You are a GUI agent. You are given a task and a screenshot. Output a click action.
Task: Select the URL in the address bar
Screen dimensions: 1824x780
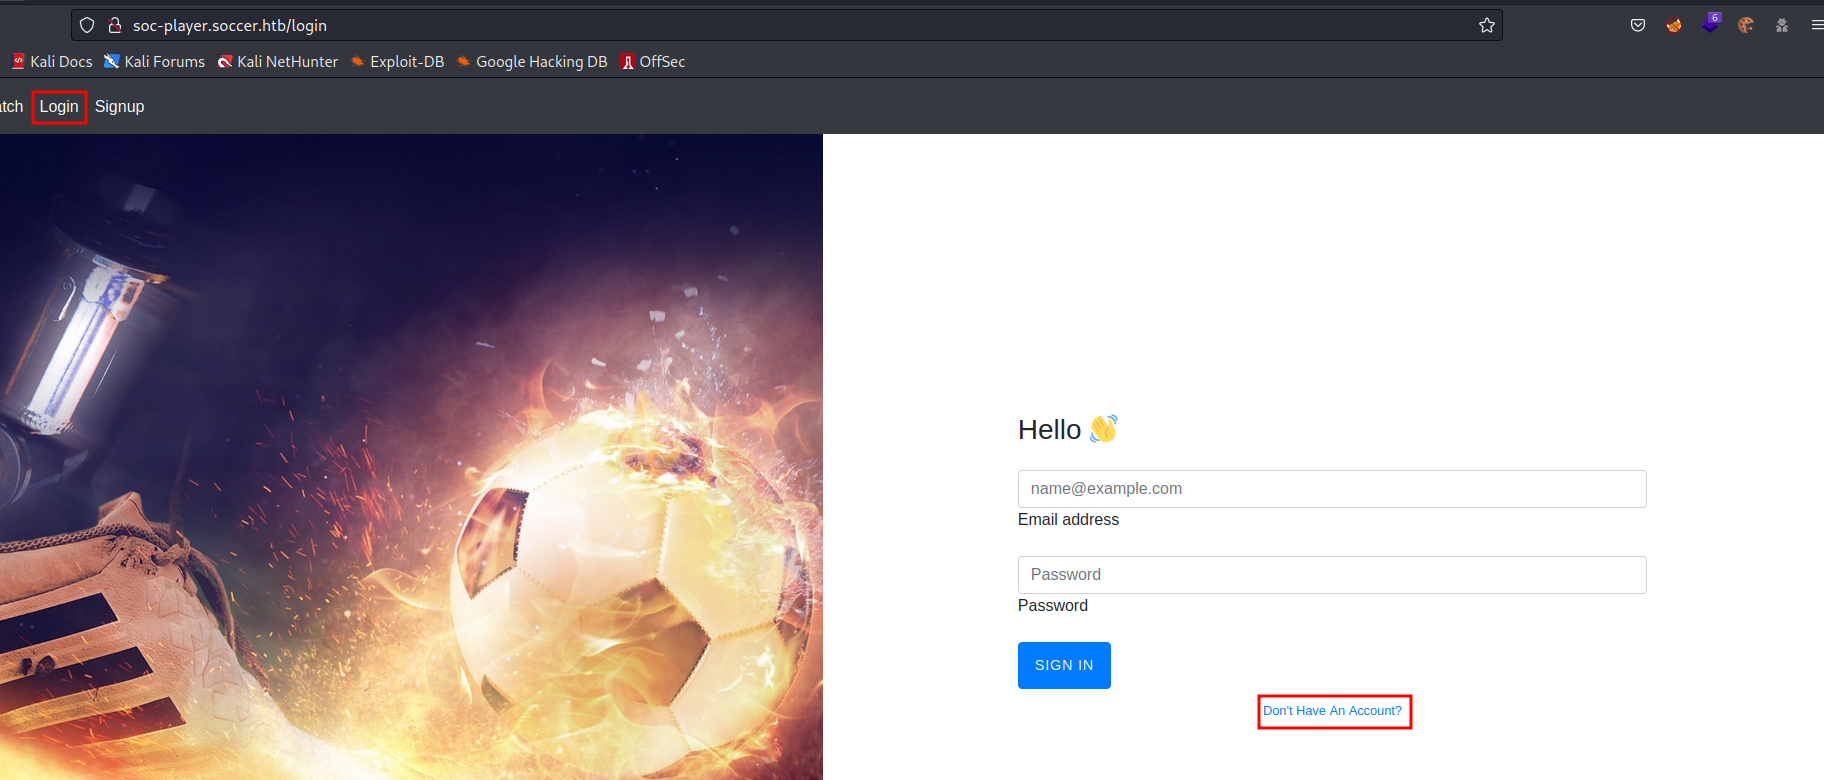point(230,25)
